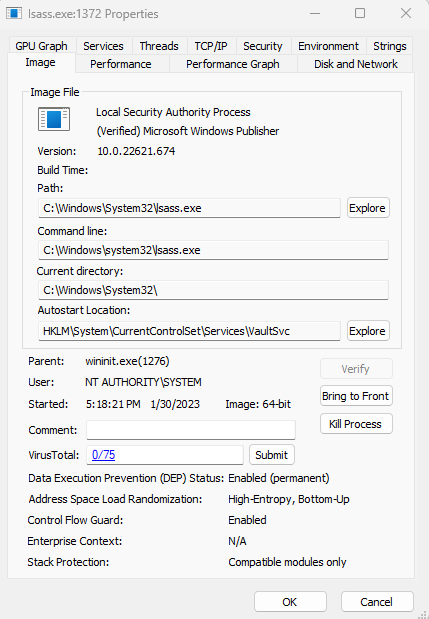Click "Compatible modules only" stack protection value
The height and width of the screenshot is (619, 429).
point(287,562)
